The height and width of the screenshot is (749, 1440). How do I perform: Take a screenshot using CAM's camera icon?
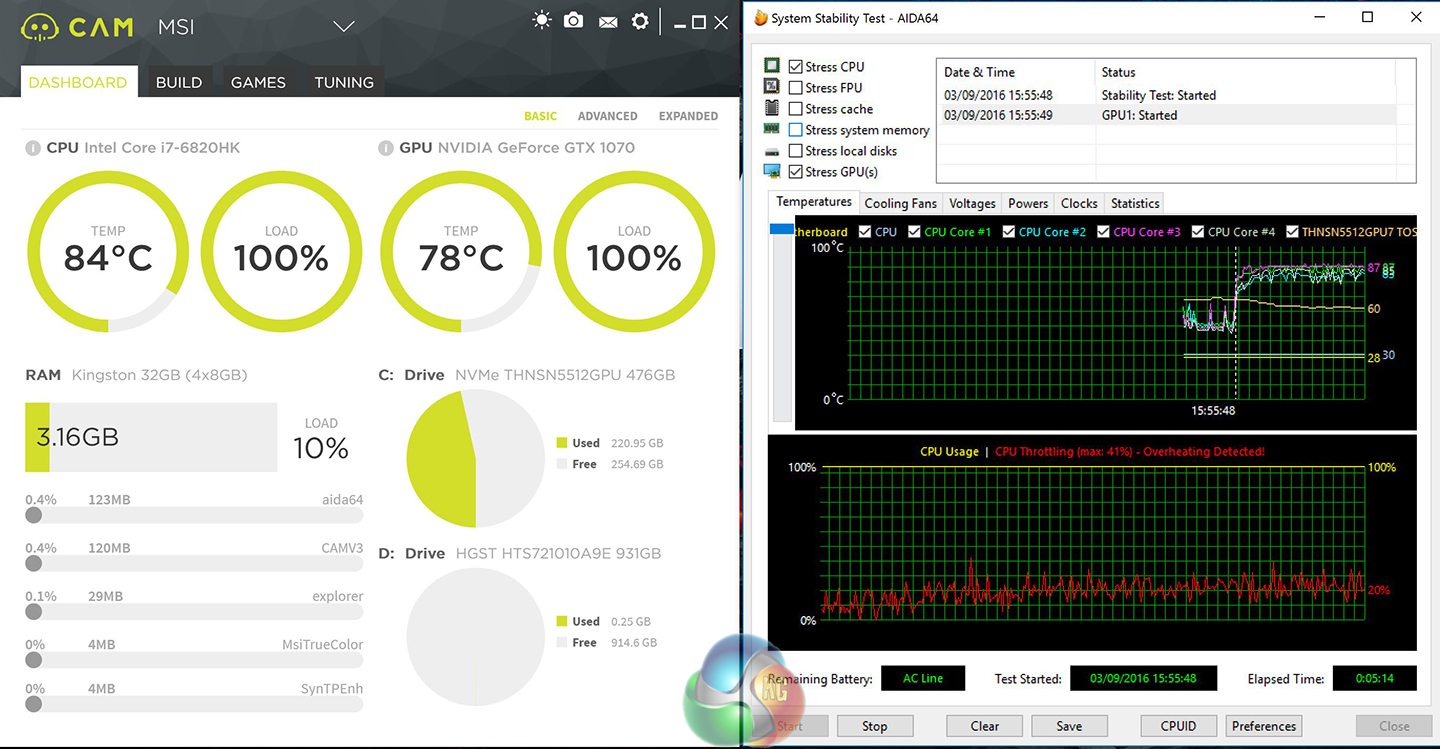(574, 20)
